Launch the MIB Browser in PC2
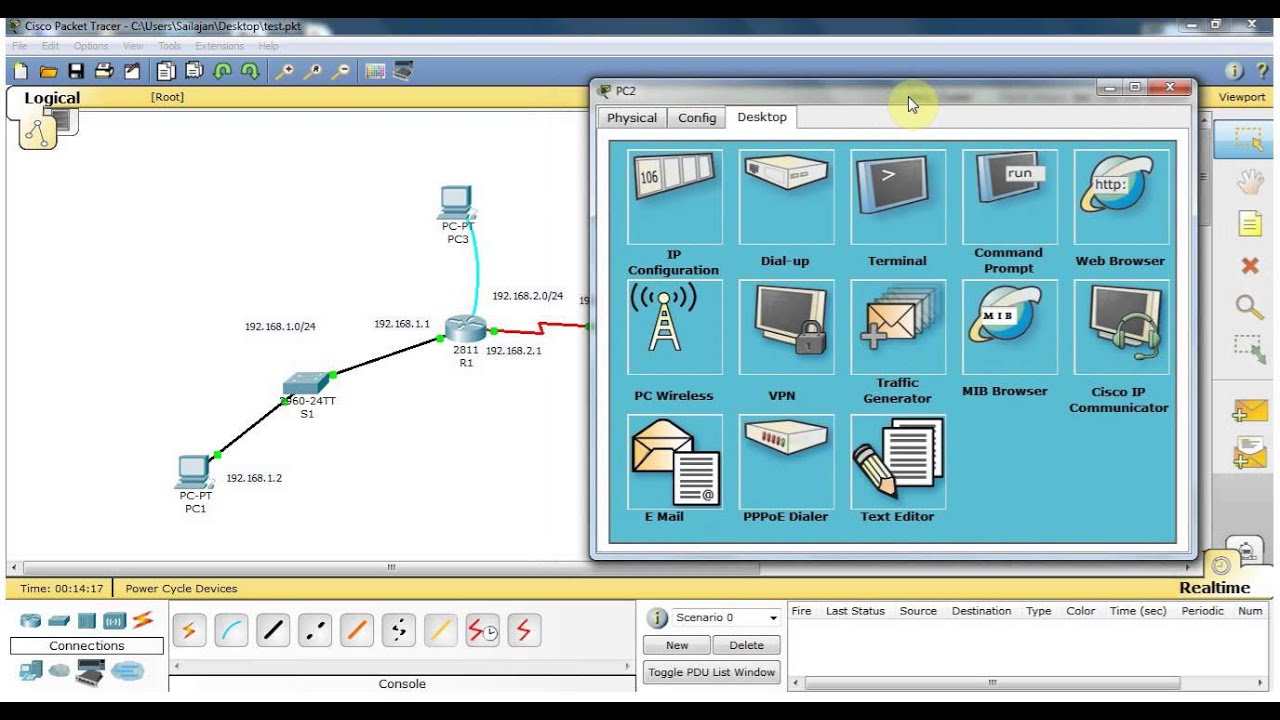1280x720 pixels. click(x=1009, y=327)
